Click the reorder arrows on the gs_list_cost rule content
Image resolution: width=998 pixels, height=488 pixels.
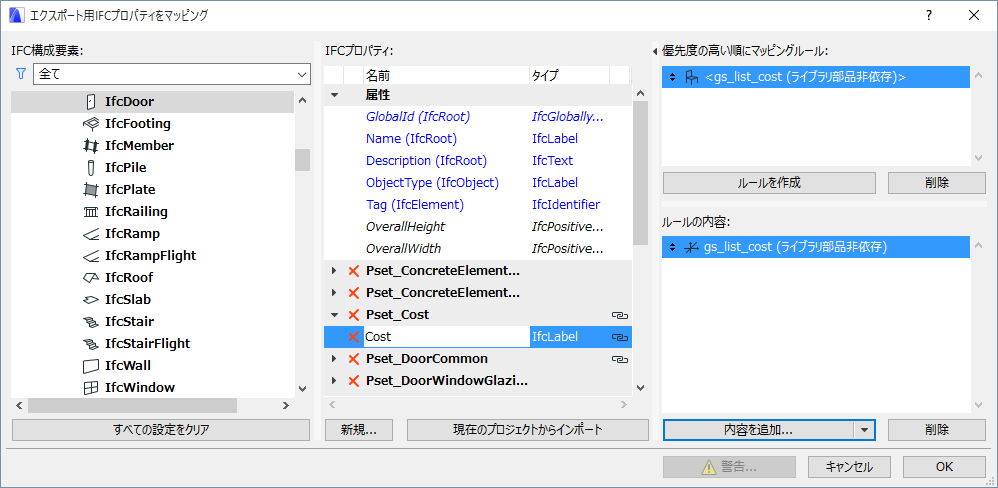[x=672, y=248]
